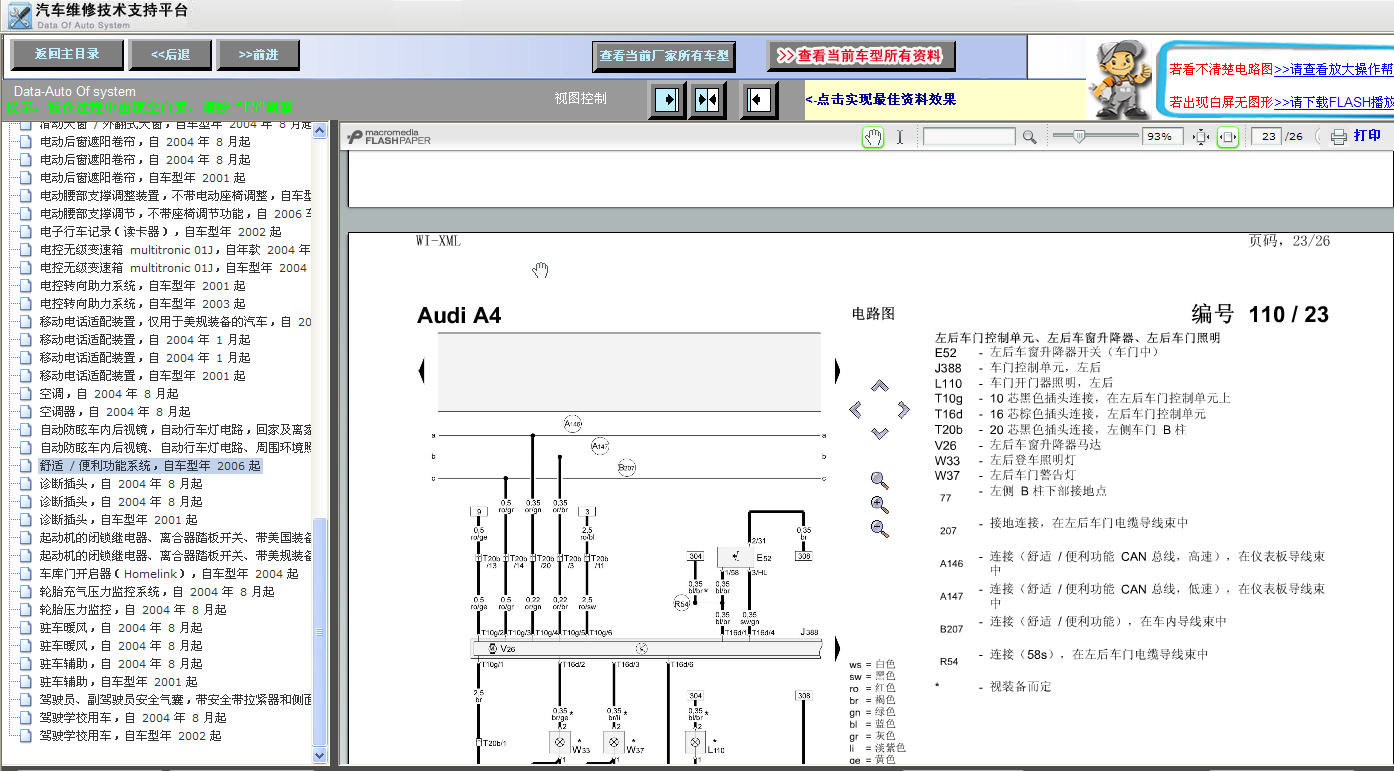
Task: Open 轮胎充气压力监控系统，自 2004 年 8 月起
Action: (x=157, y=592)
